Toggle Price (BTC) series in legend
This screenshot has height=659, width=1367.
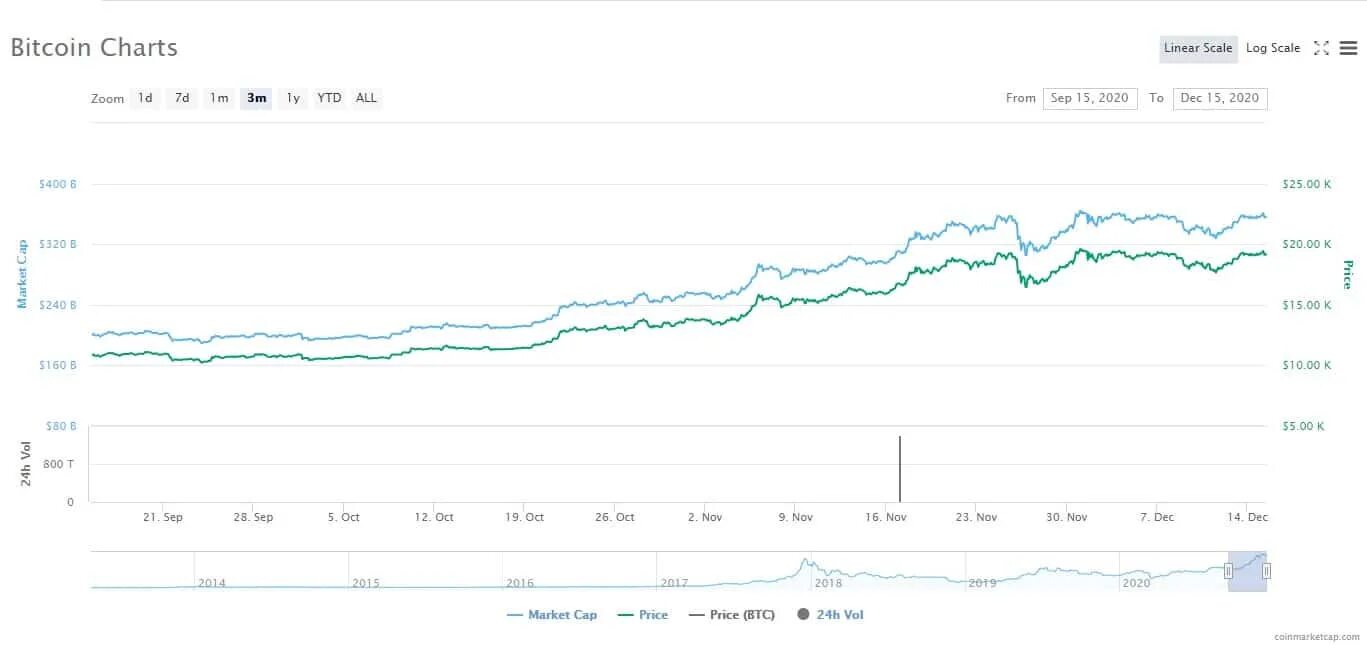[732, 614]
